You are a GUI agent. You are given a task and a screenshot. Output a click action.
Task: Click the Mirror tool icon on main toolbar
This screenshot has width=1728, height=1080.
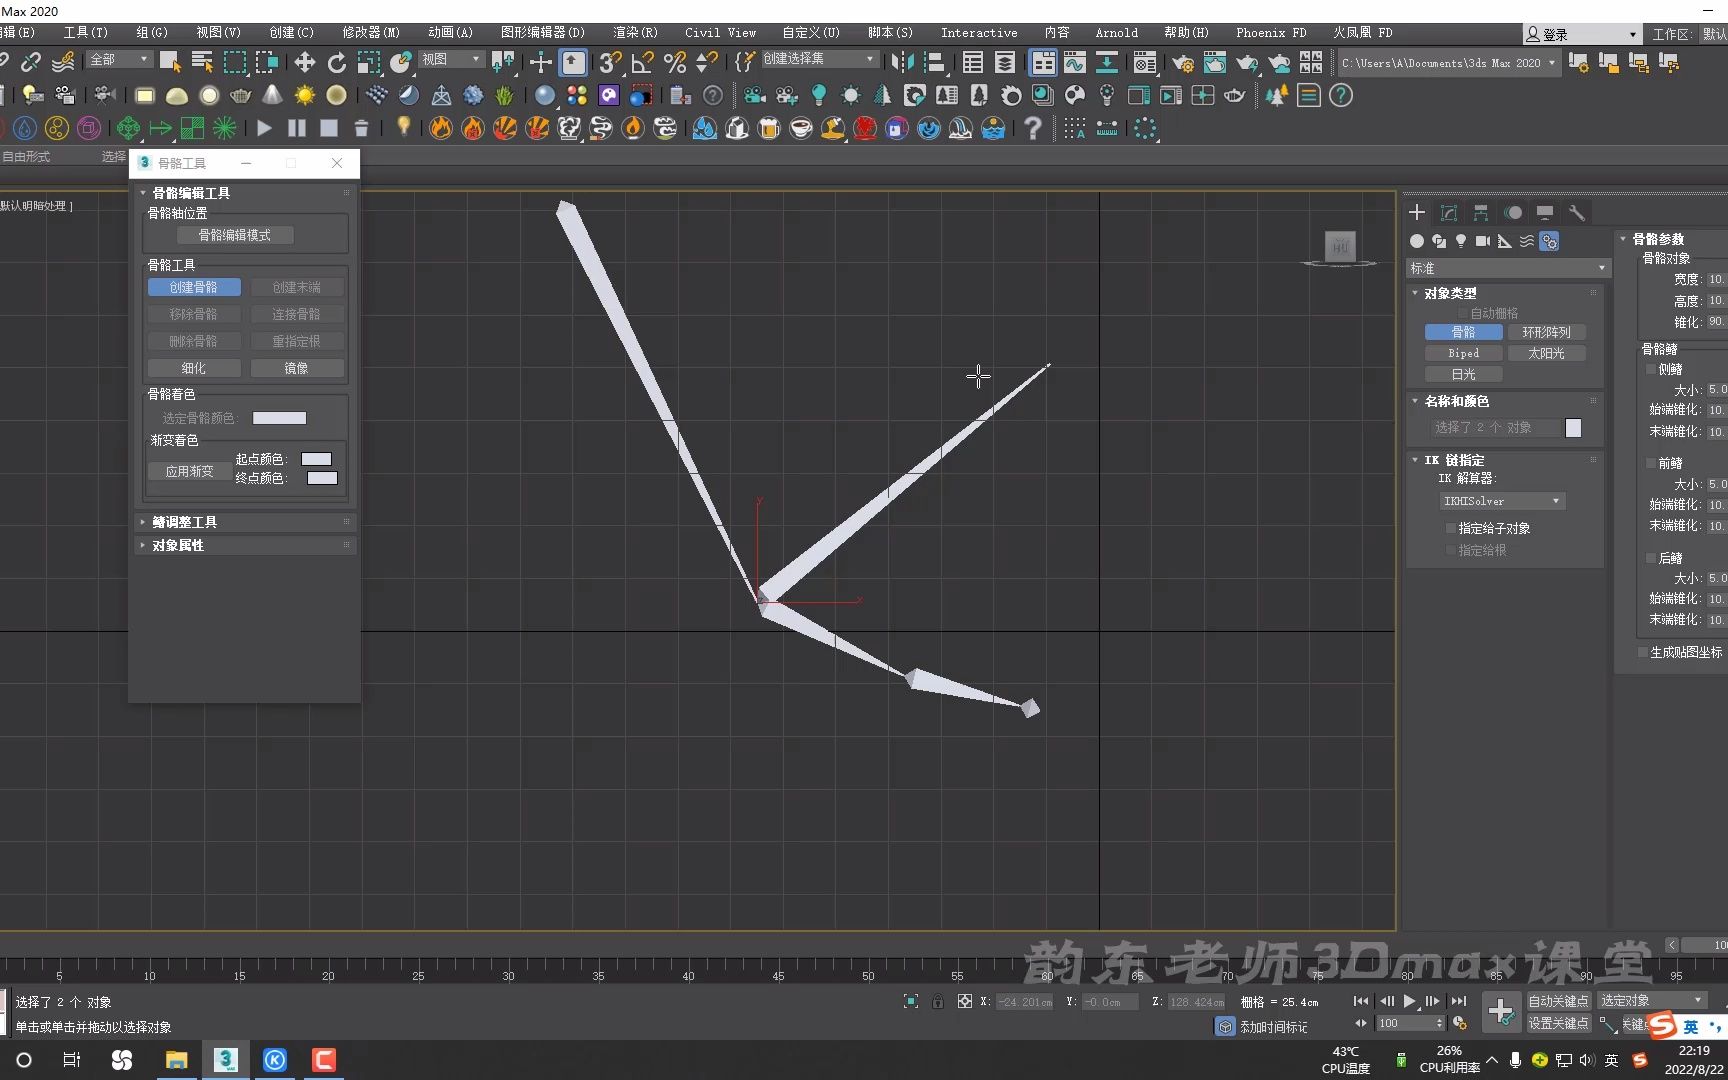coord(903,62)
